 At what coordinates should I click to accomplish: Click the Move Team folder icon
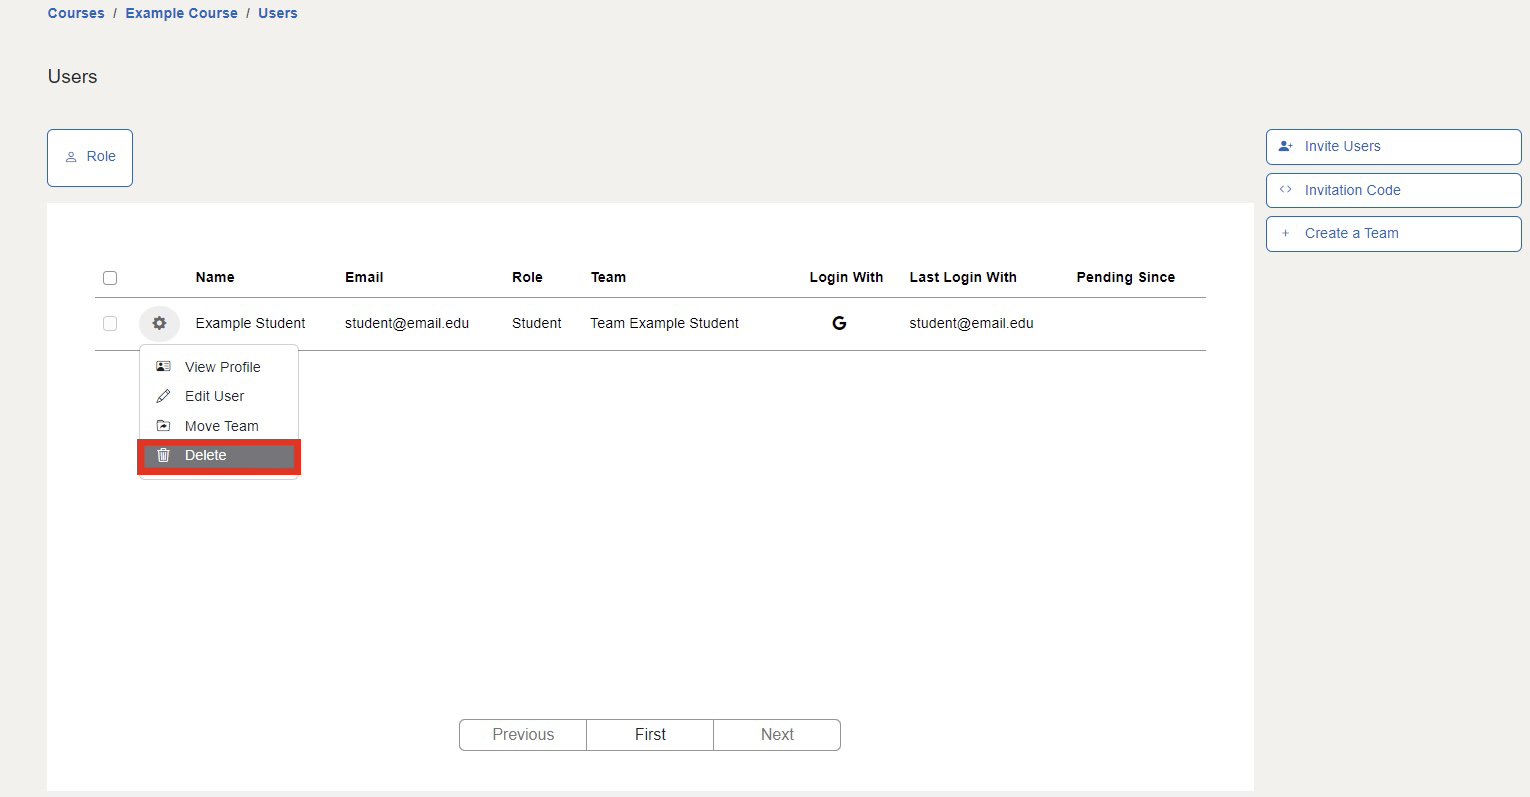164,426
